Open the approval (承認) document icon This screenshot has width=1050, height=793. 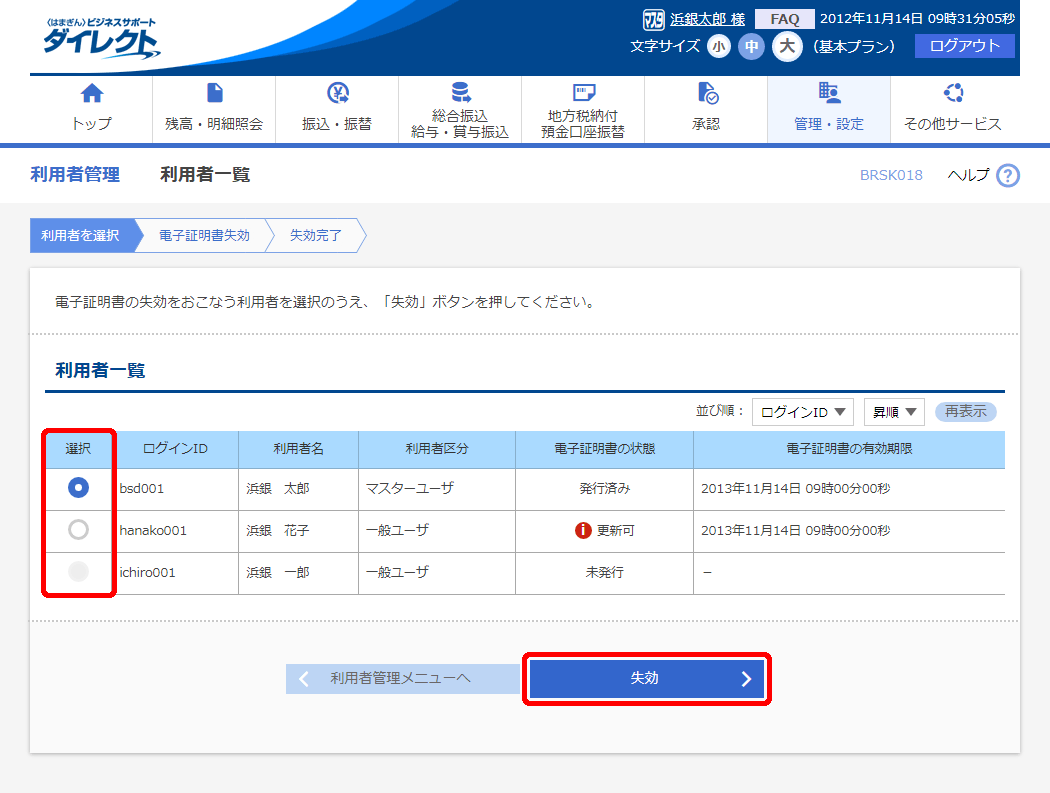pos(706,94)
